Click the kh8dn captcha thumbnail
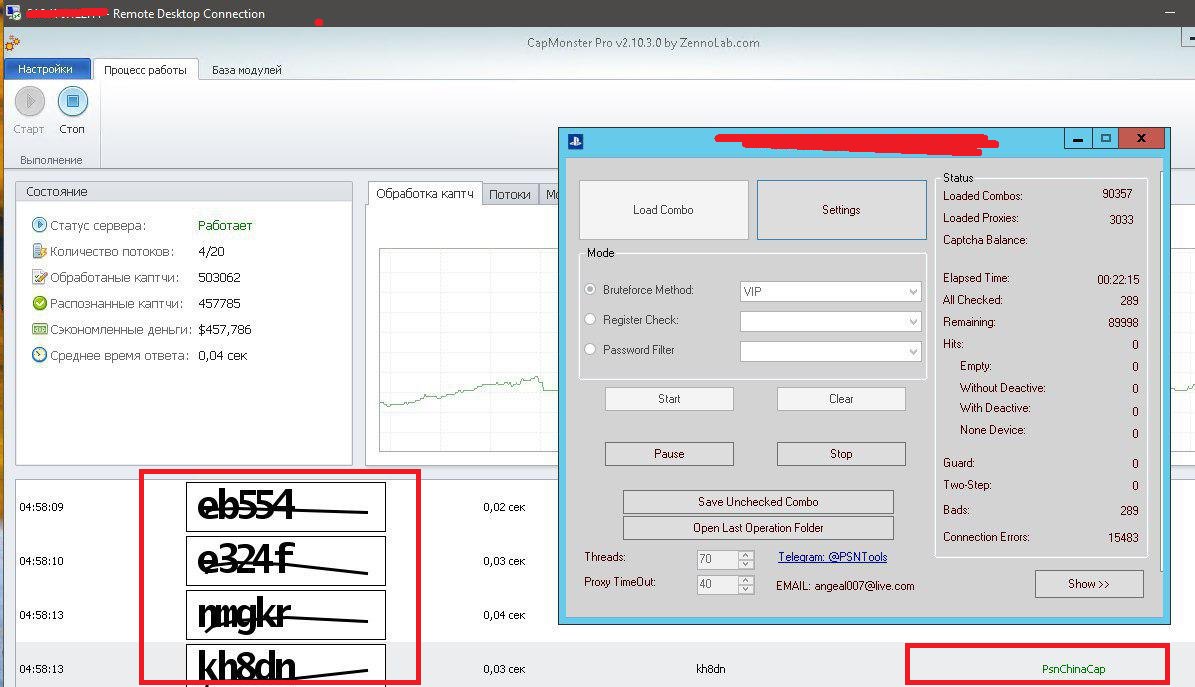The height and width of the screenshot is (687, 1195). [x=286, y=665]
